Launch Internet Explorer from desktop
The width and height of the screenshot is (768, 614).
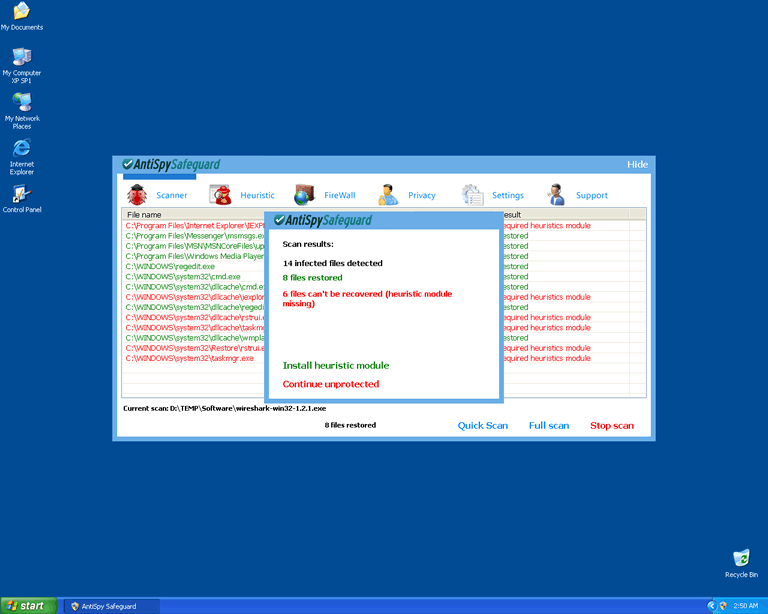coord(21,149)
